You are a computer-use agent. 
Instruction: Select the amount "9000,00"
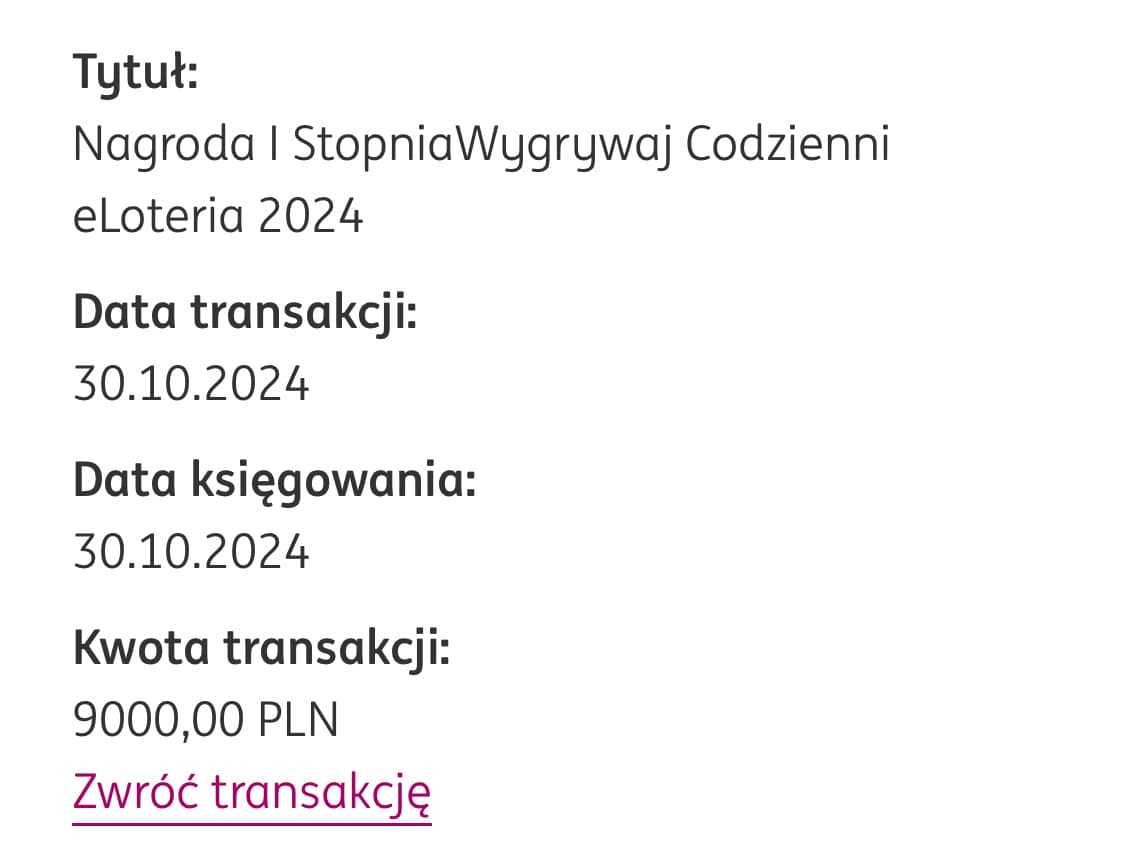click(160, 720)
